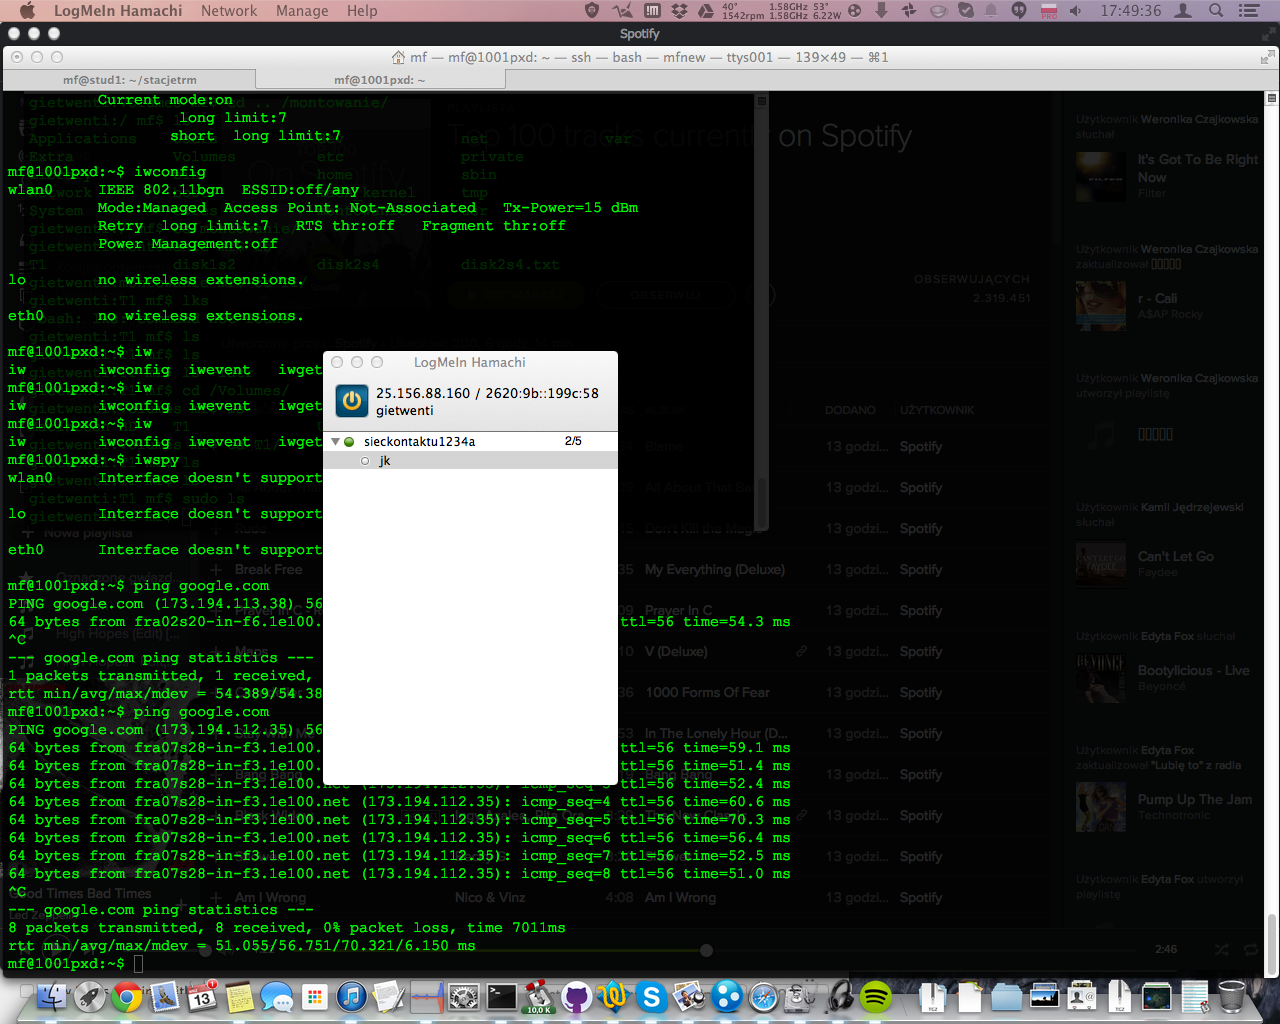Image resolution: width=1280 pixels, height=1024 pixels.
Task: Click the sieckontaktu1234a network name
Action: tap(419, 441)
